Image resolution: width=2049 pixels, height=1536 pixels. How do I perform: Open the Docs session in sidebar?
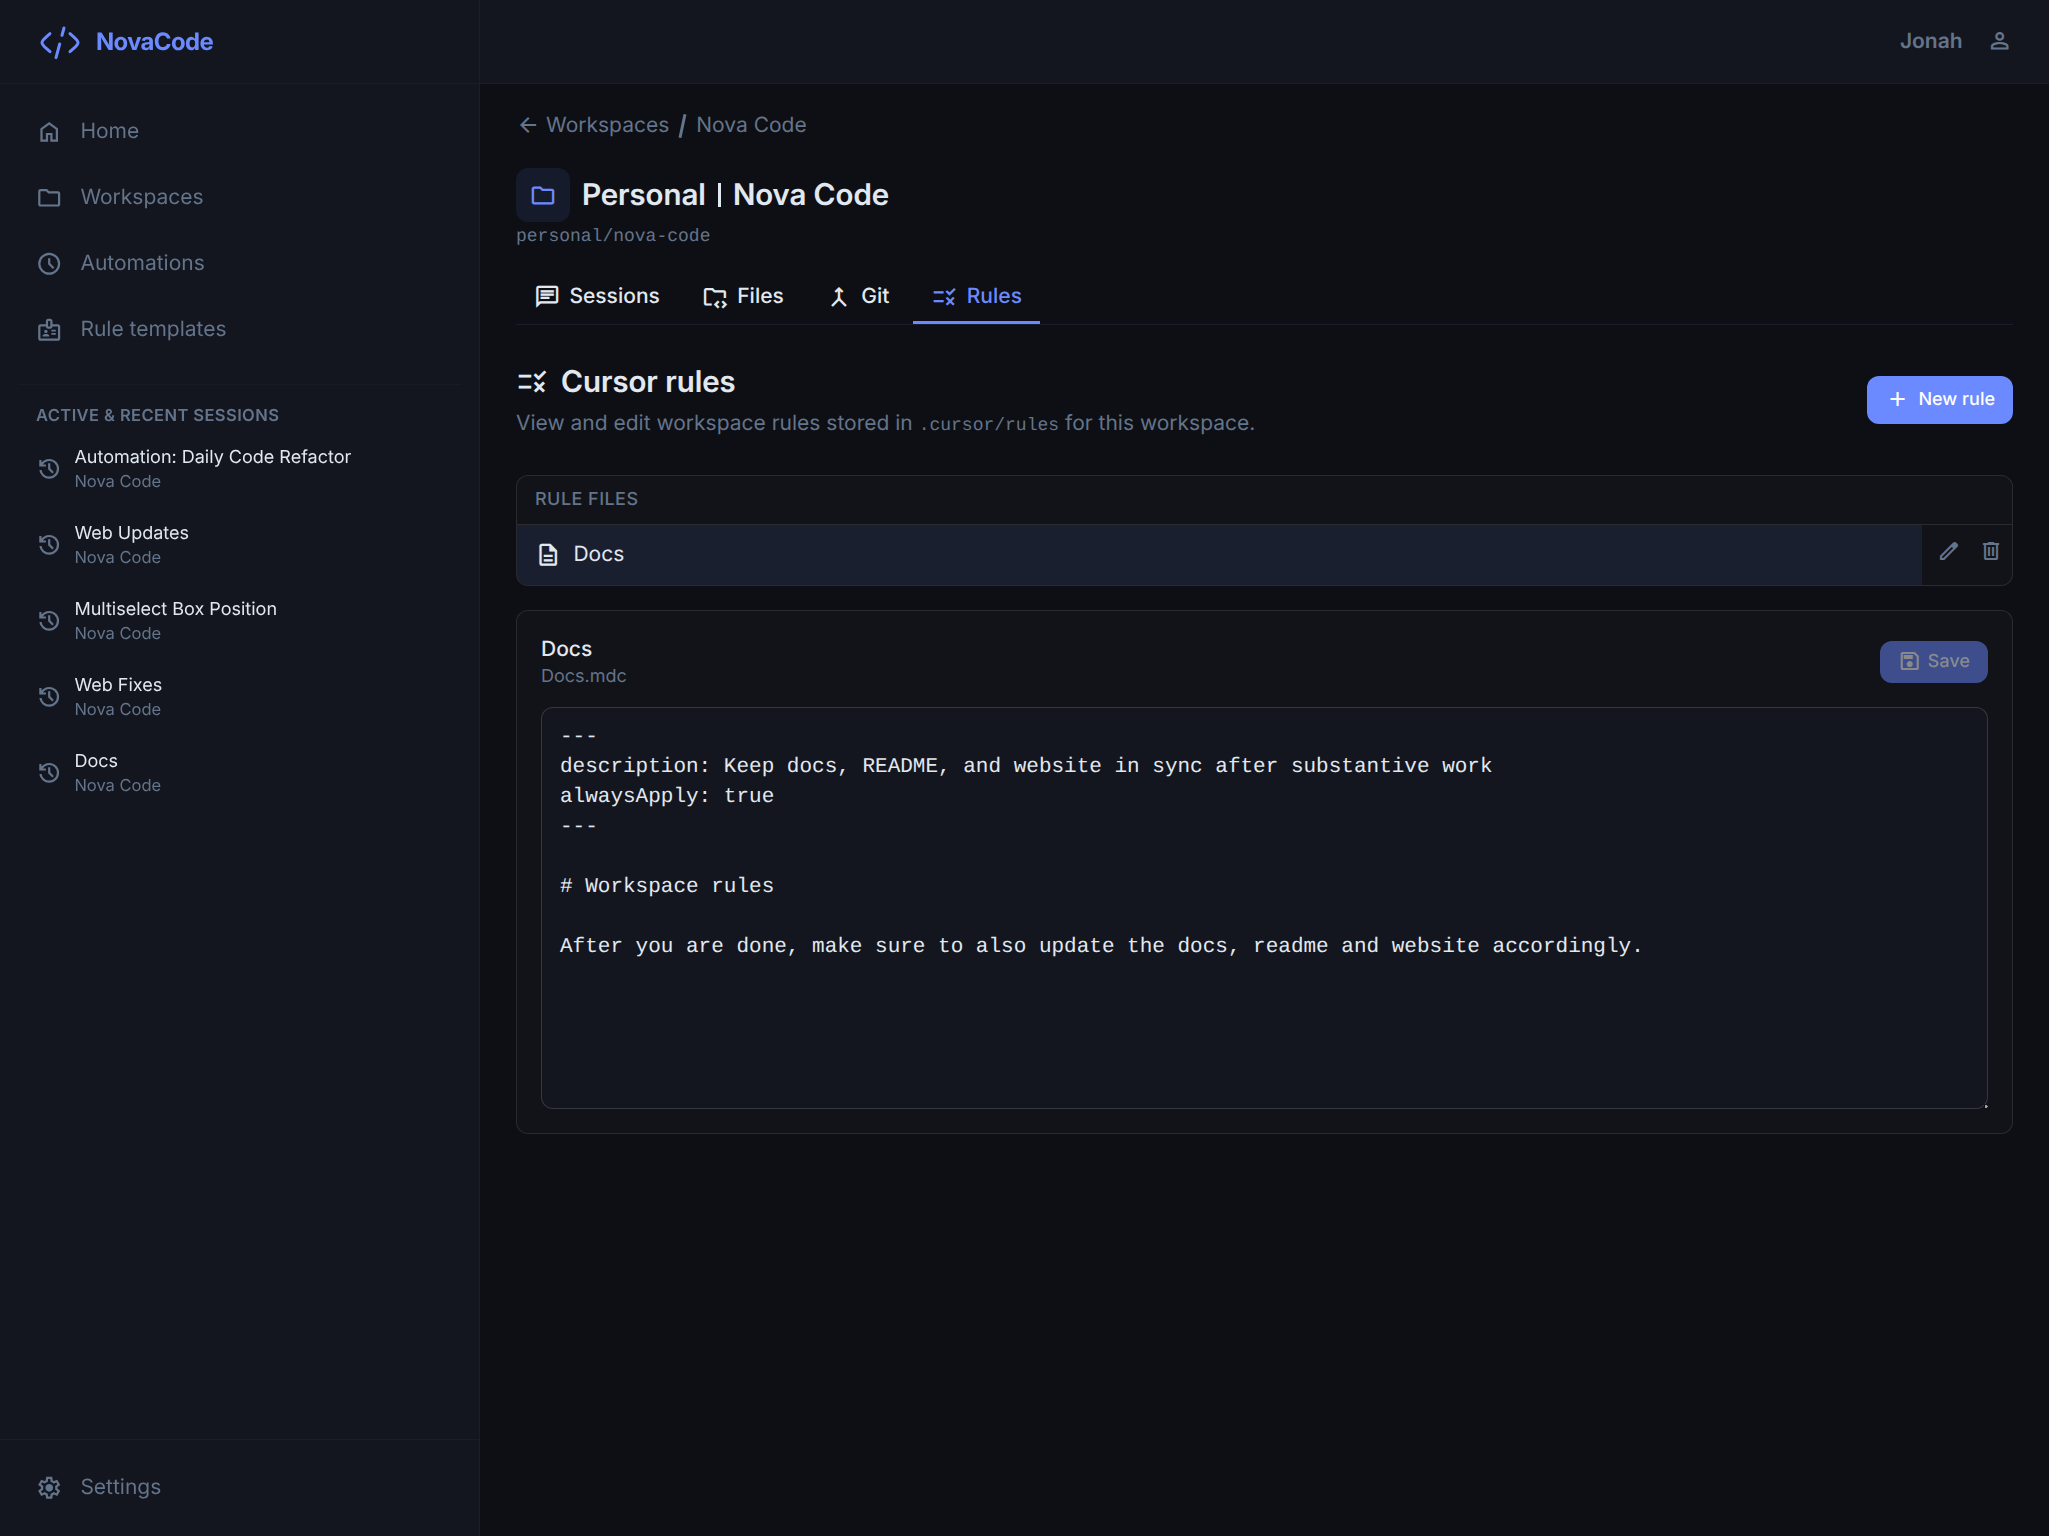(240, 772)
